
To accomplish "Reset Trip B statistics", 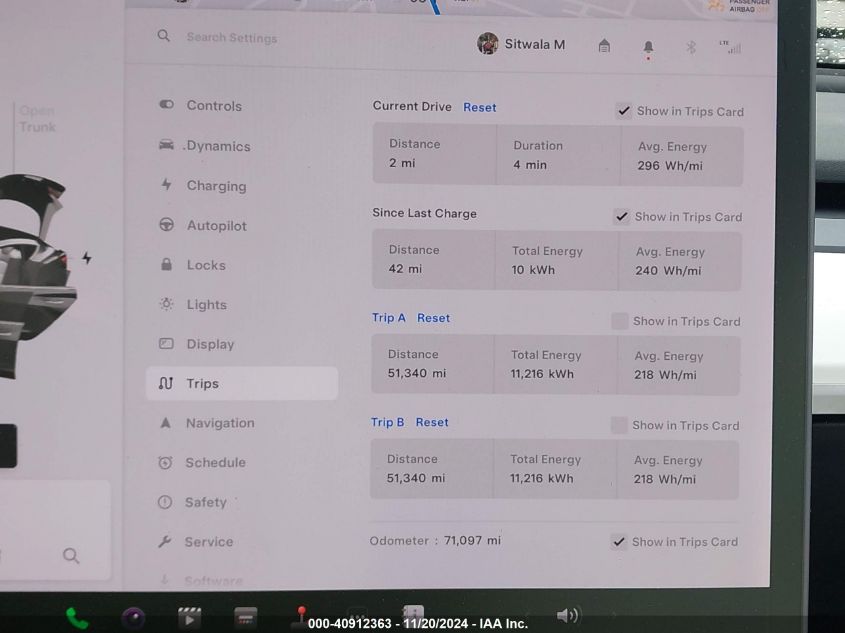I will point(432,422).
